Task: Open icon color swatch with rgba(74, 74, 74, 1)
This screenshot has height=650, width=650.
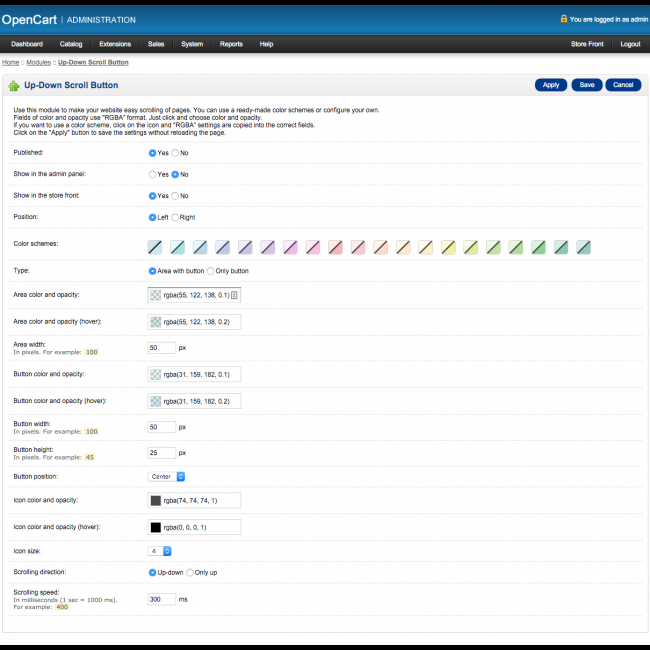Action: pos(155,500)
